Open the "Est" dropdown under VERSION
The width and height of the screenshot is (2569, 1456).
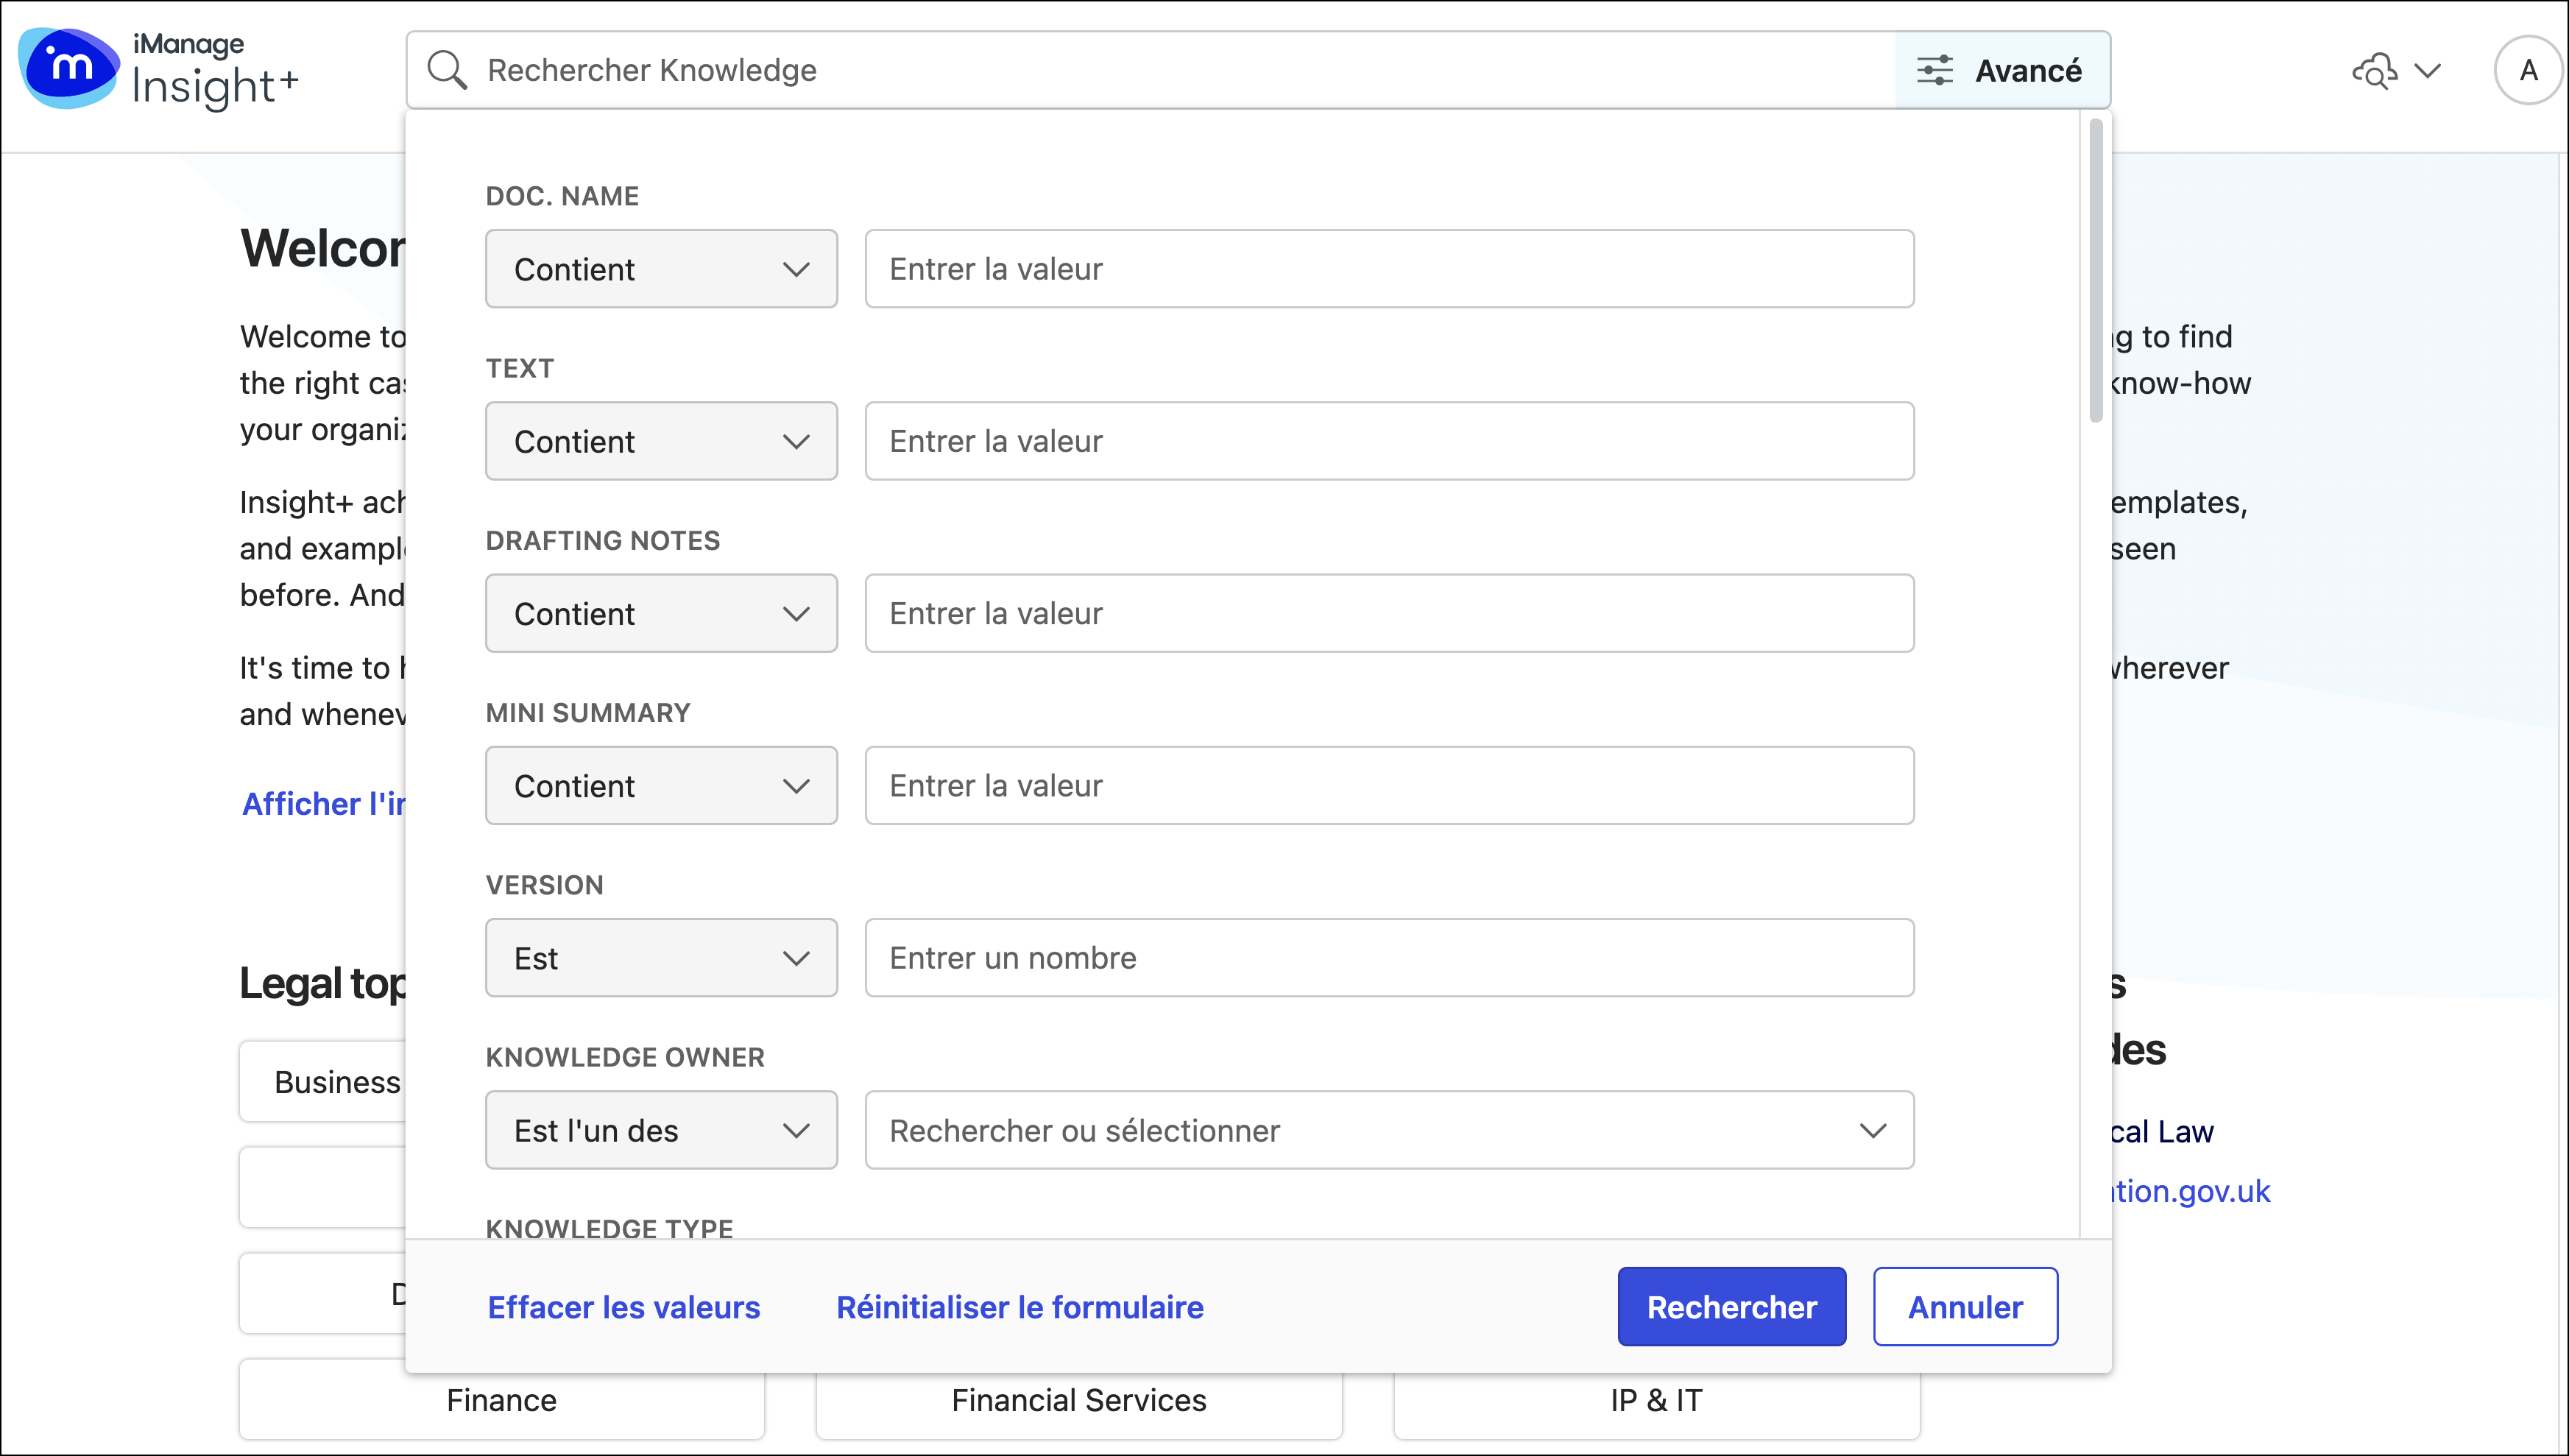[x=660, y=957]
